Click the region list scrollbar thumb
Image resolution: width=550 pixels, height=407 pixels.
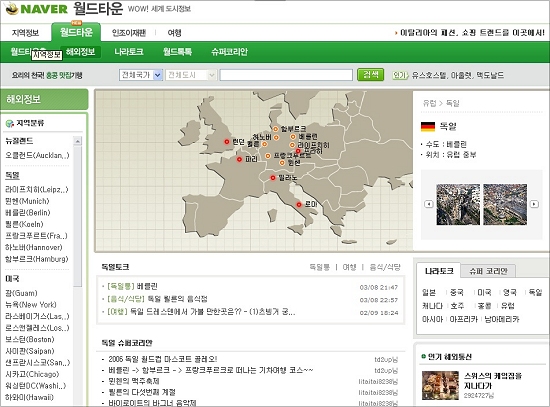78,216
